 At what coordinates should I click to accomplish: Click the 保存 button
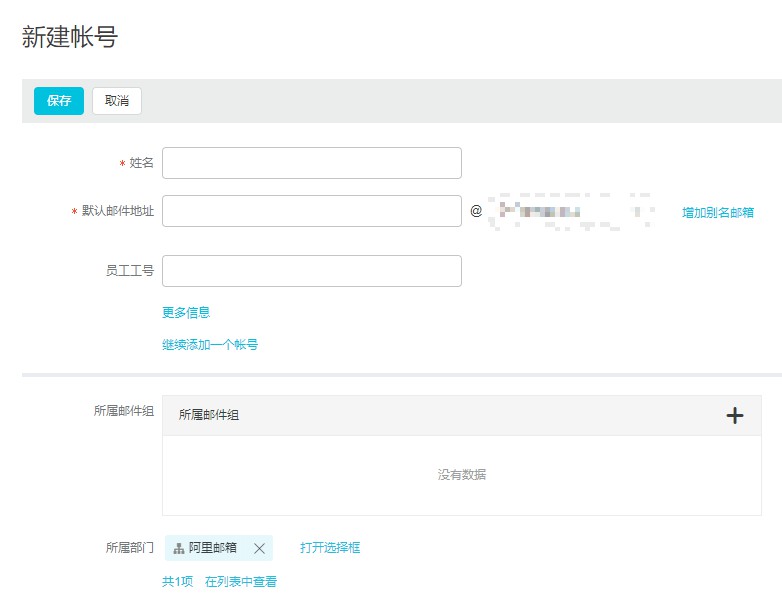coord(59,101)
